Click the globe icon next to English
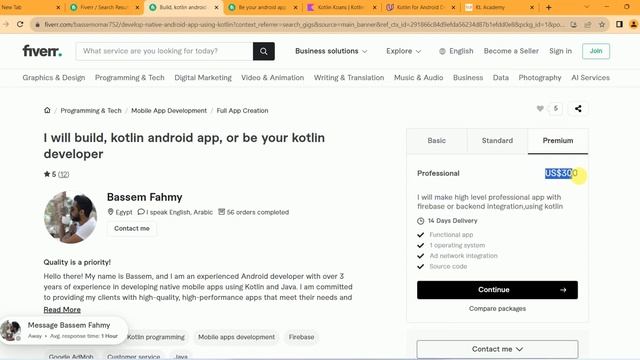This screenshot has height=360, width=640. [x=442, y=51]
